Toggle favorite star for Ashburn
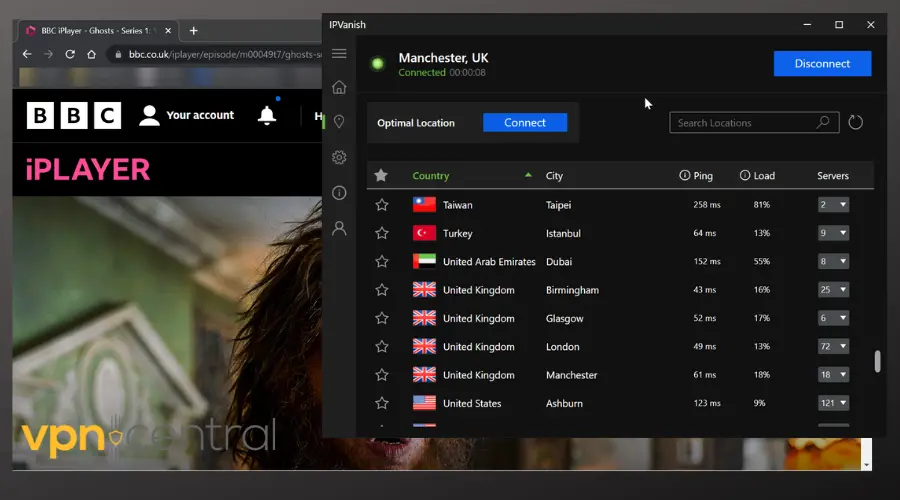This screenshot has height=500, width=900. pyautogui.click(x=382, y=404)
